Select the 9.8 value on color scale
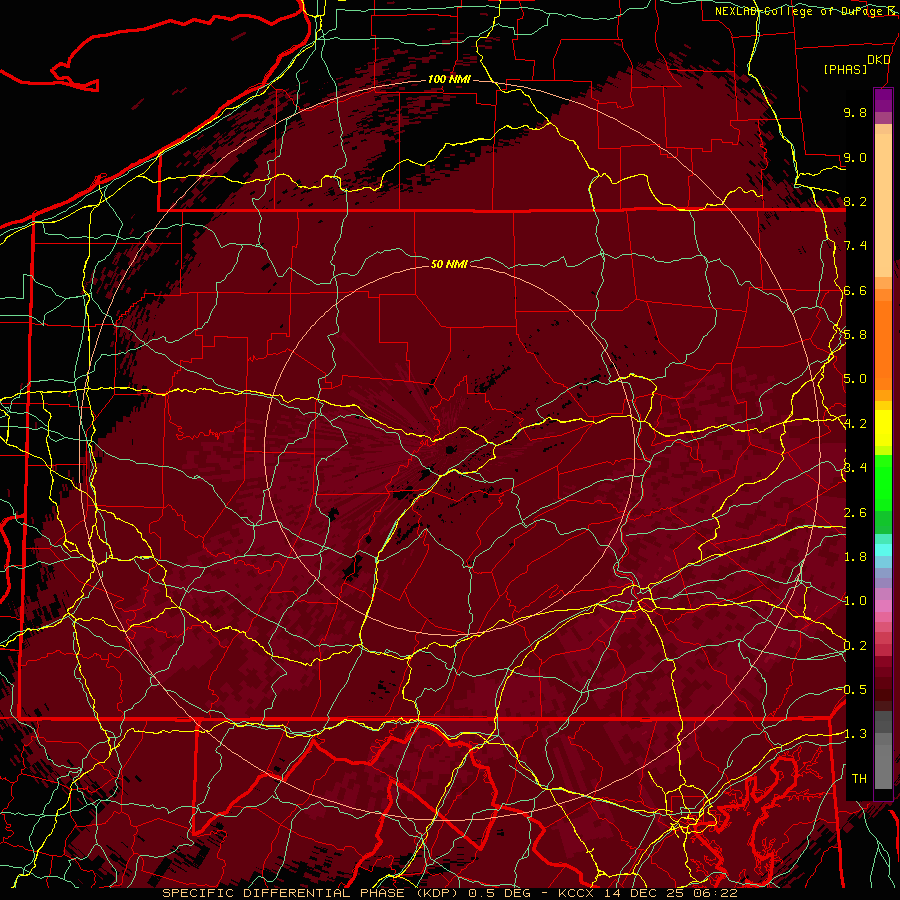900x900 pixels. [855, 112]
